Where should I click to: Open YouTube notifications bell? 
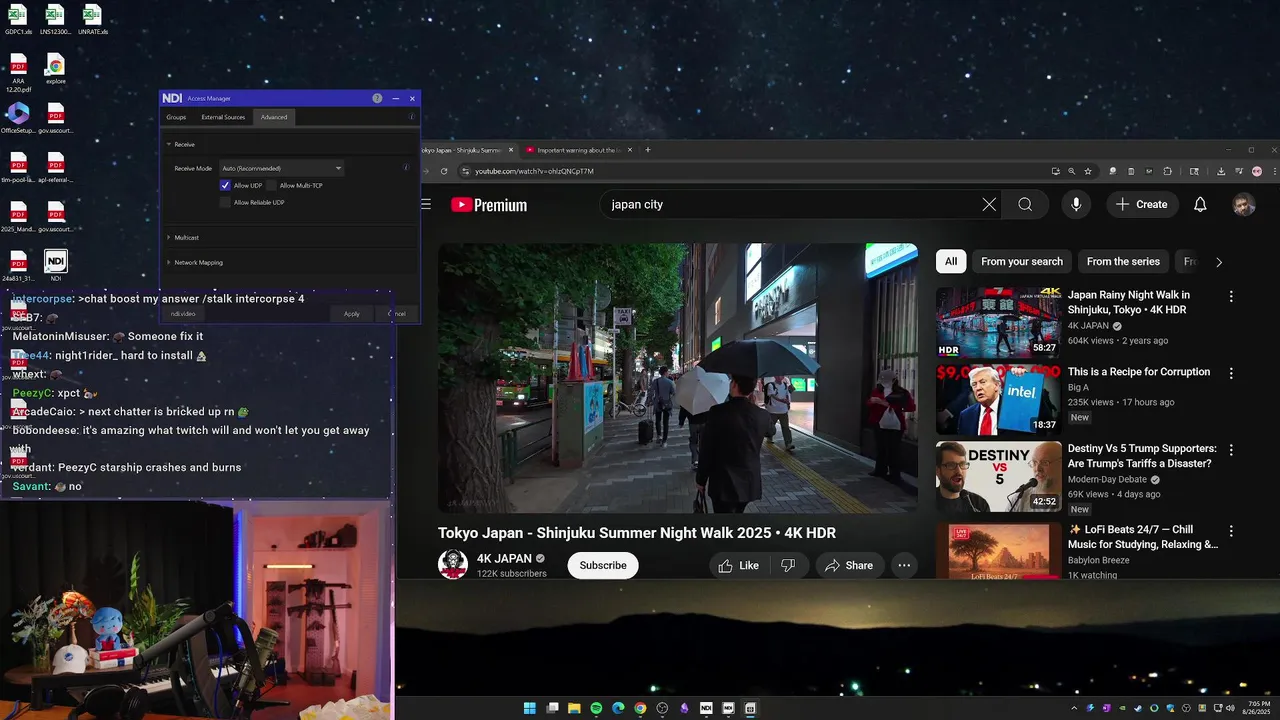point(1200,204)
